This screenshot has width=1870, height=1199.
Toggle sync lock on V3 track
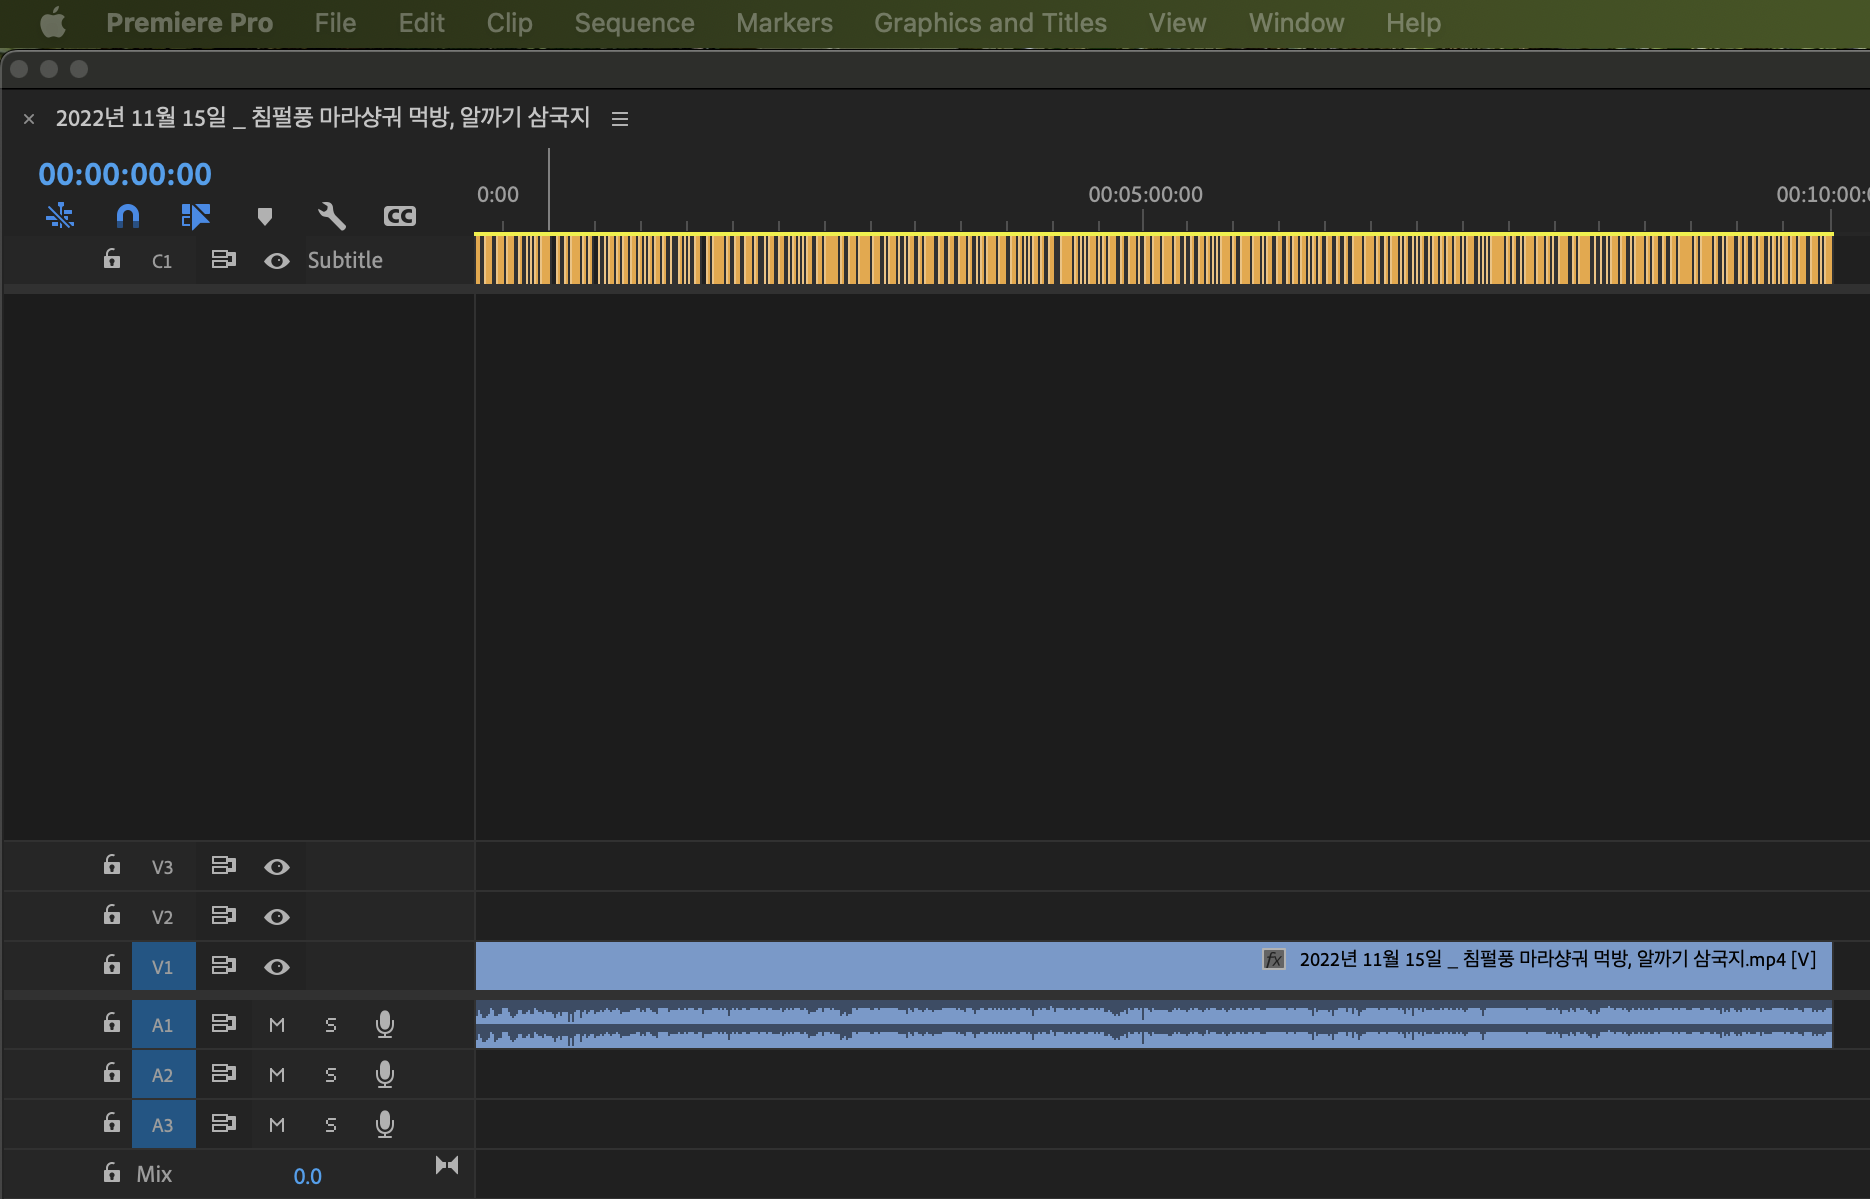point(223,866)
